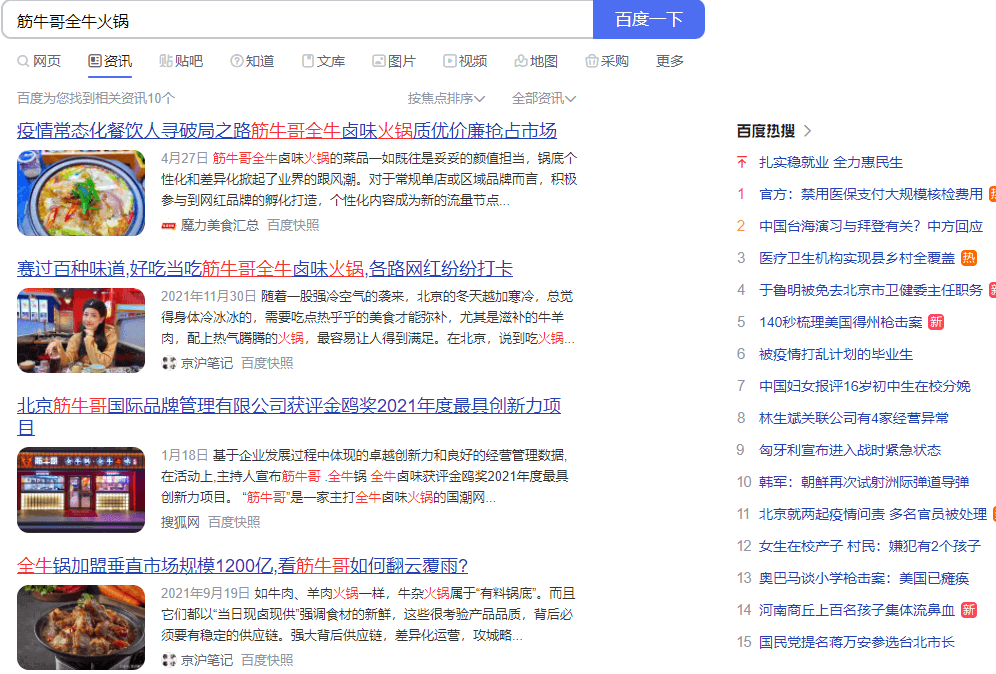The height and width of the screenshot is (674, 996).
Task: Open the storefront thumbnail of the 金鸥奖 result
Action: point(81,490)
